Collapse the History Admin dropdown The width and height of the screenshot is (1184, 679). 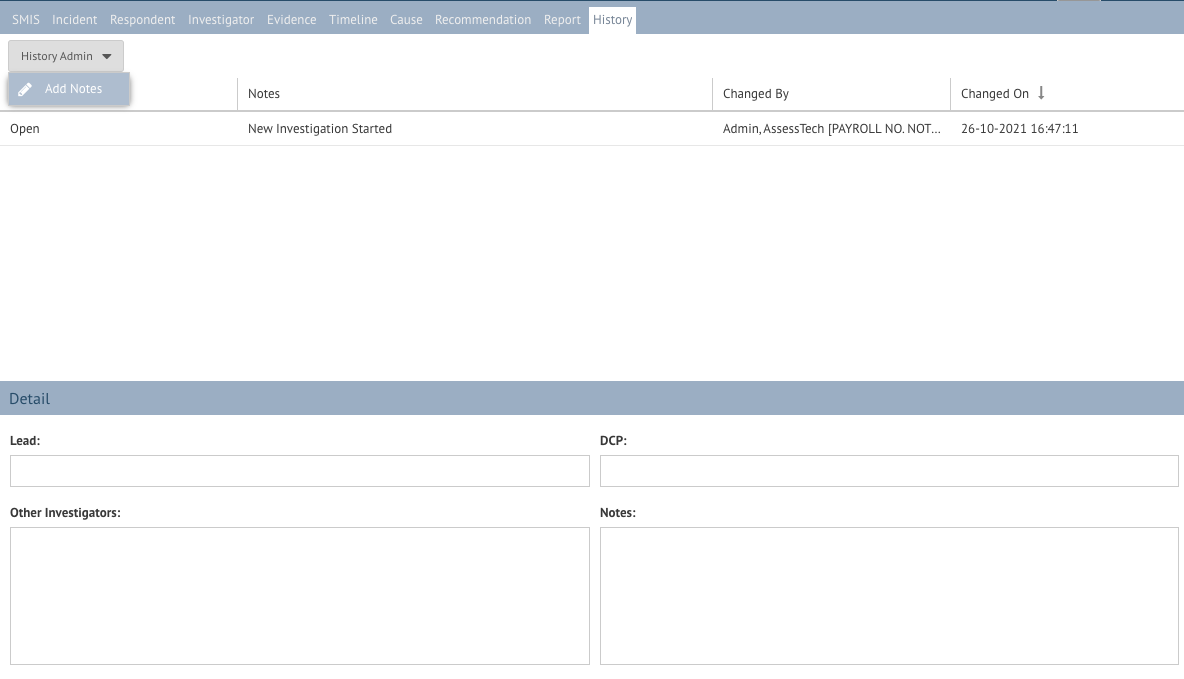click(x=66, y=56)
